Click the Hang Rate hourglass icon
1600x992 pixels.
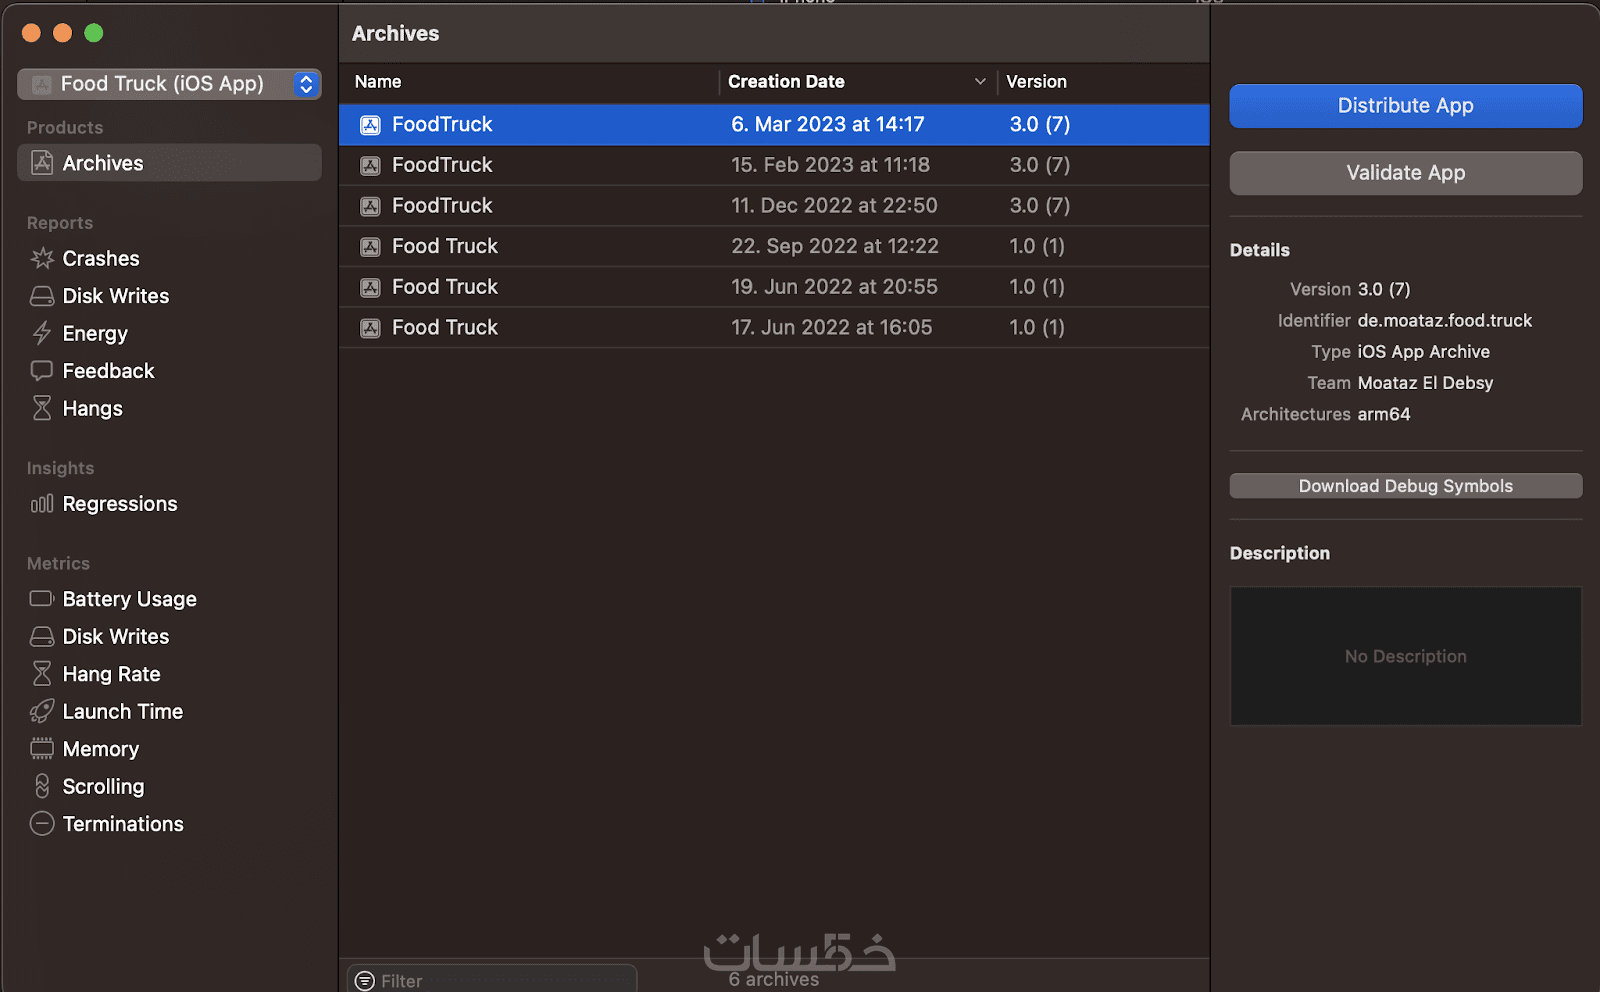pos(42,674)
